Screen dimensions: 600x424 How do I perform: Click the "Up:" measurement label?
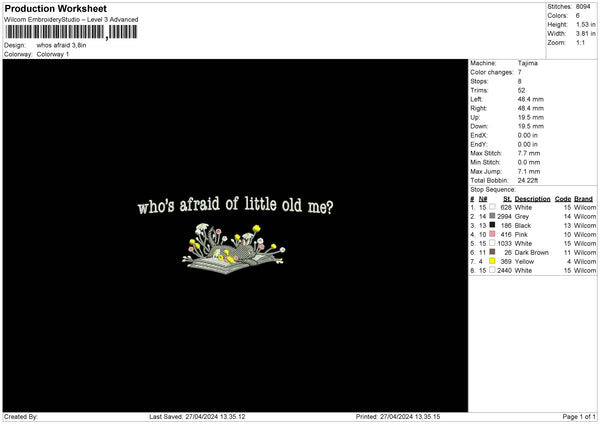coord(475,117)
